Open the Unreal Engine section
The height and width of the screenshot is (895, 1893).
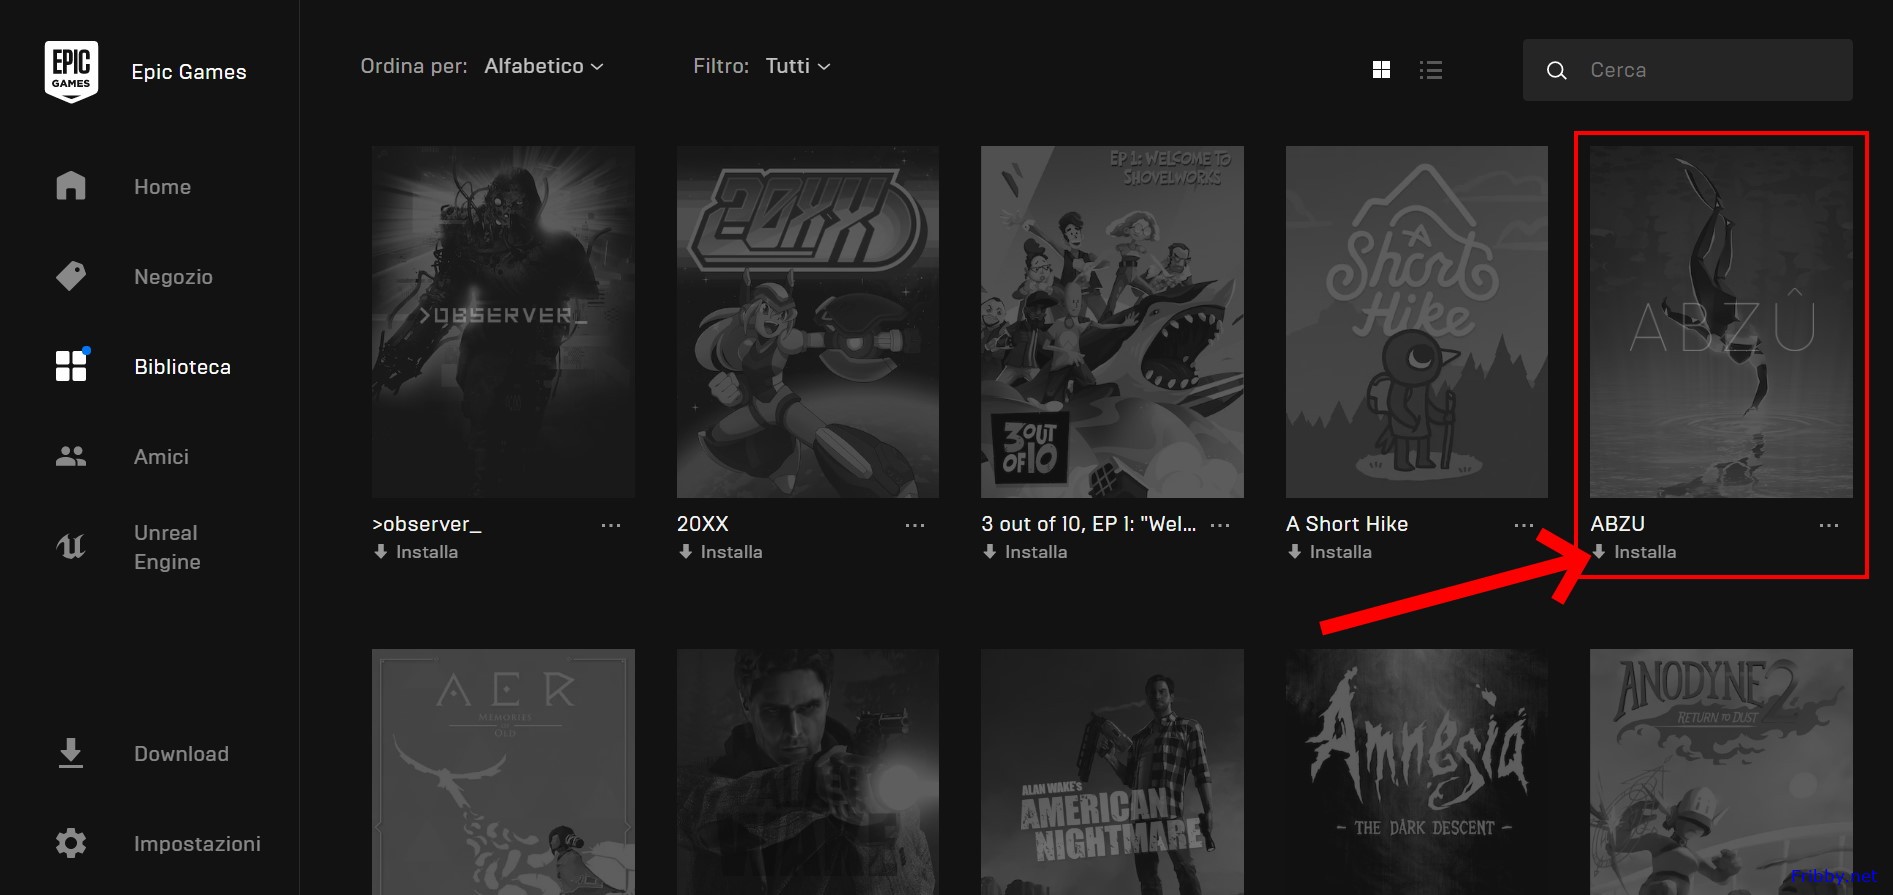[x=167, y=547]
